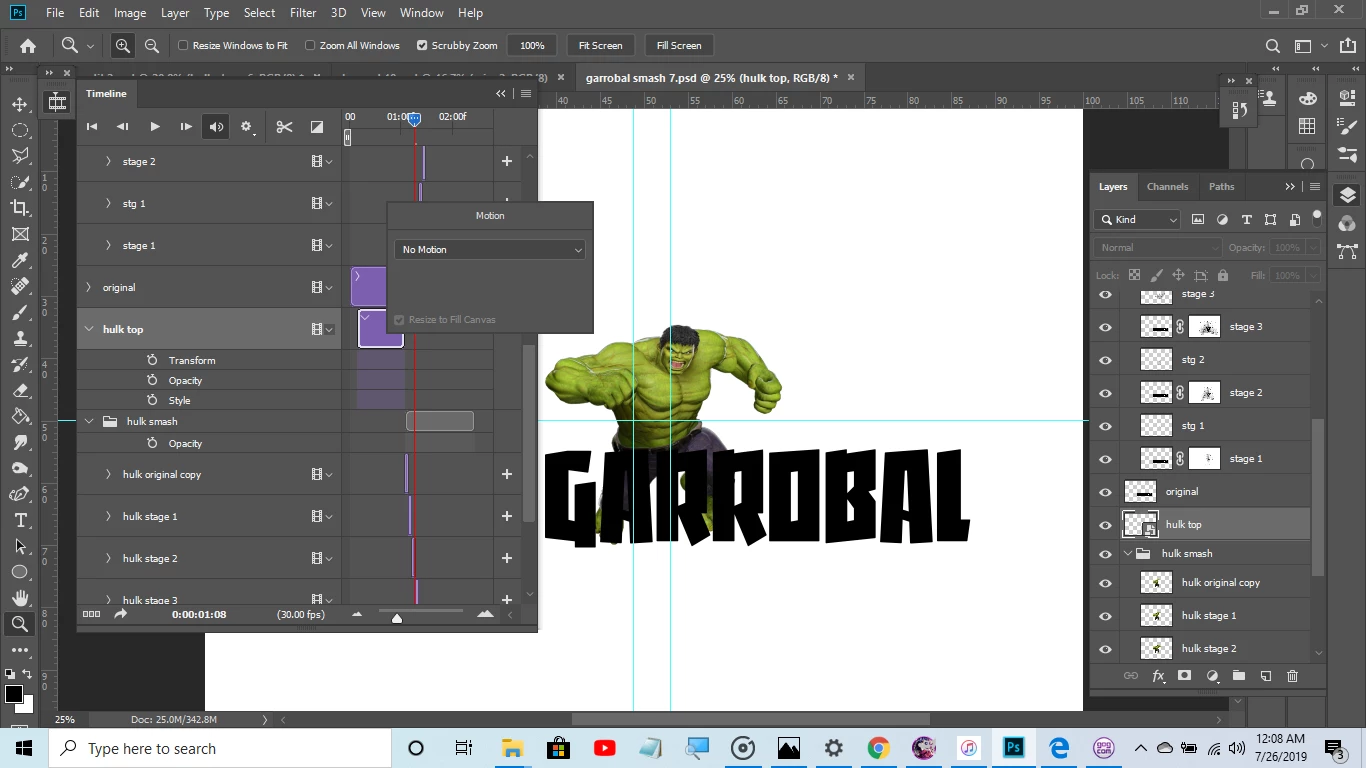The image size is (1366, 768).
Task: Filter layers by type (T) icon
Action: pos(1246,219)
